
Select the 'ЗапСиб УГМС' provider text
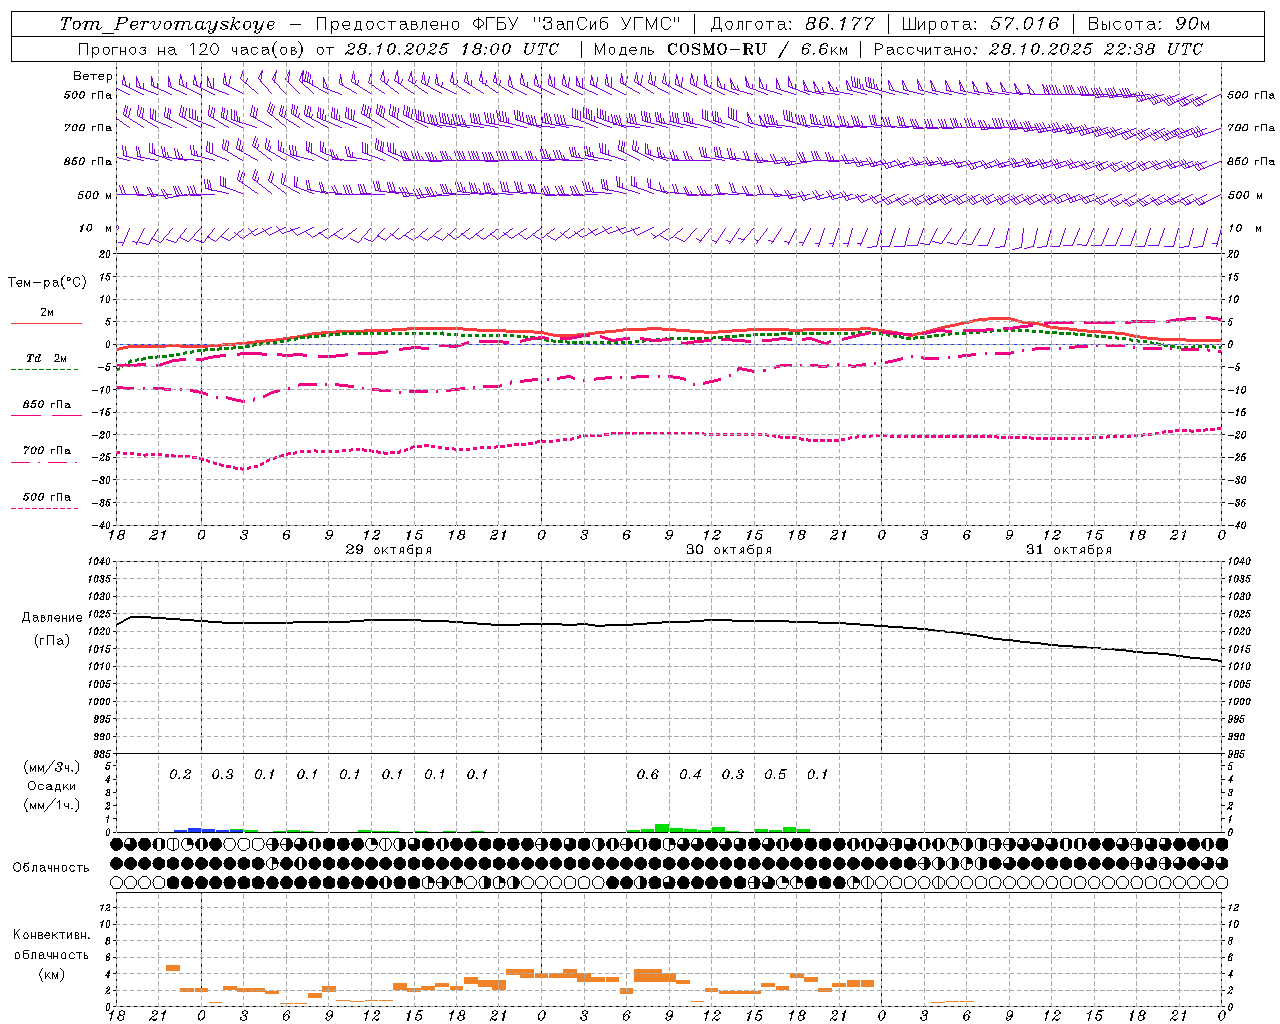[608, 24]
